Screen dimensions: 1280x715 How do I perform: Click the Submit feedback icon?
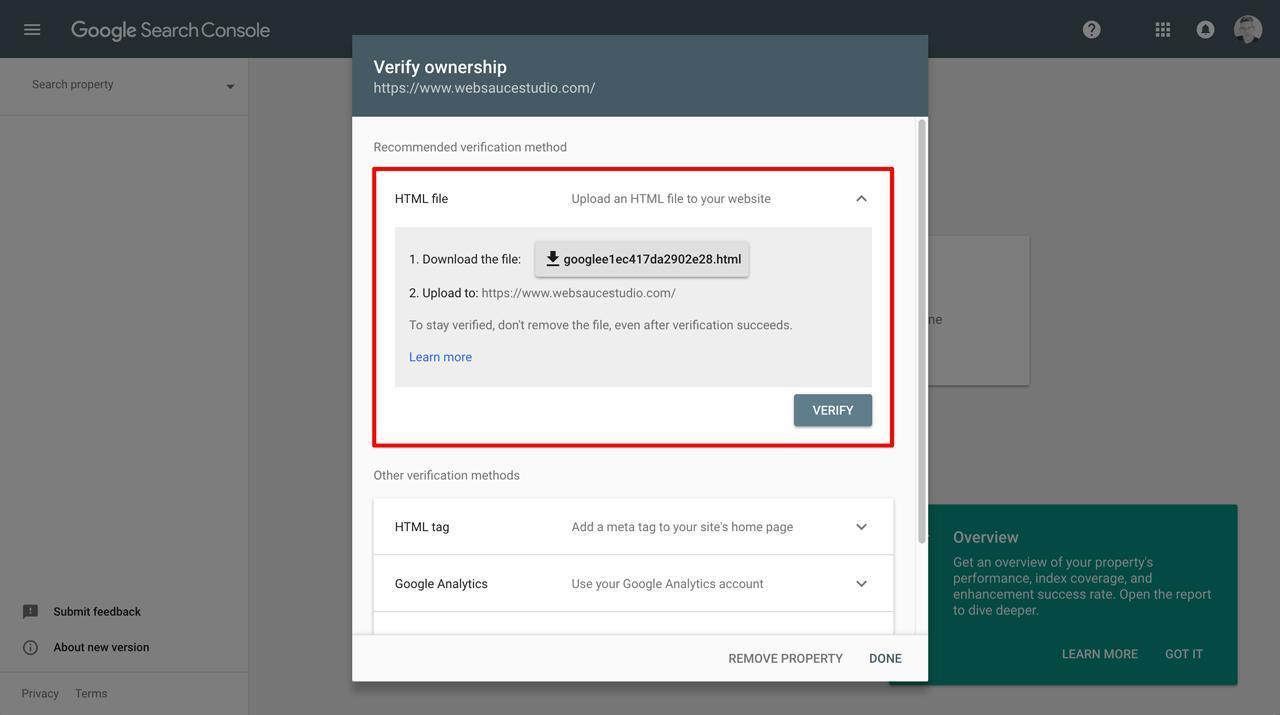coord(30,611)
